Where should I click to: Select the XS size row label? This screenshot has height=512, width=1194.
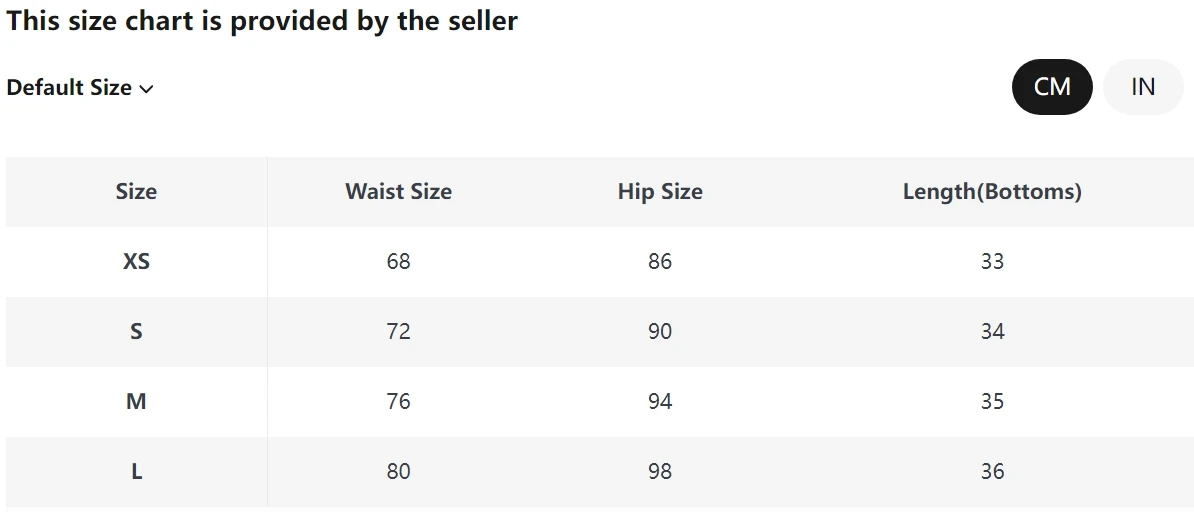136,261
